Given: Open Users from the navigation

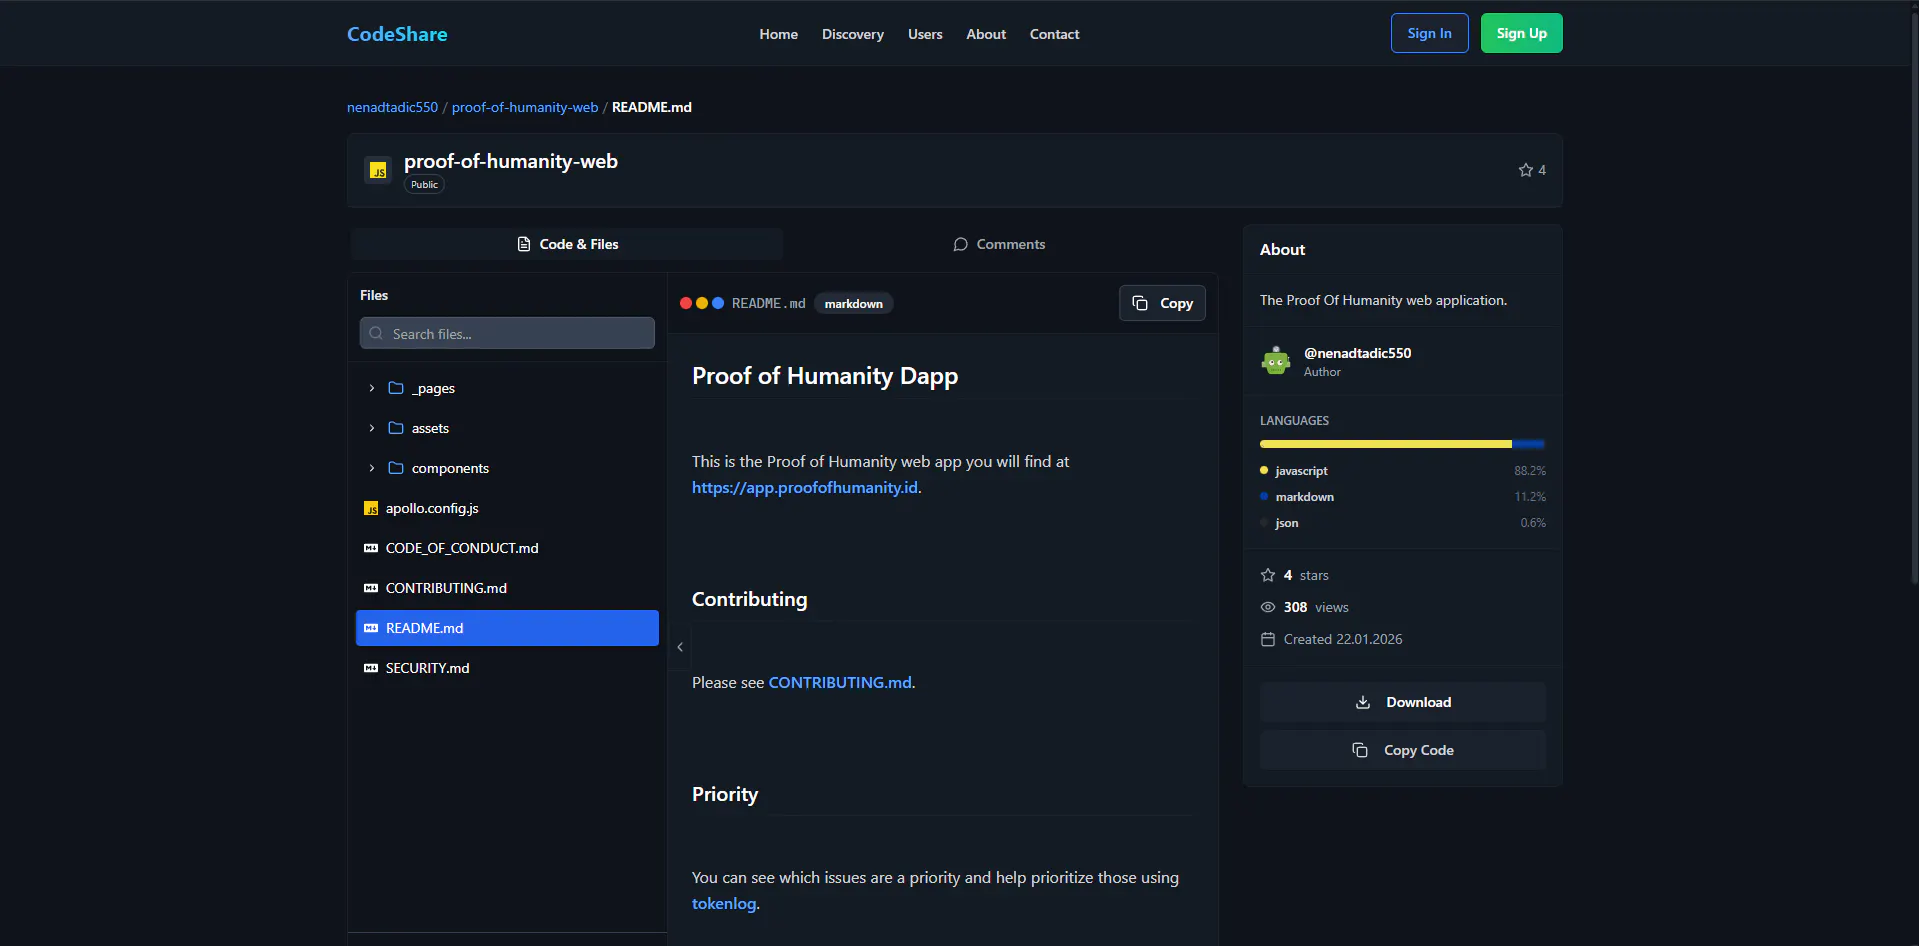Looking at the screenshot, I should [x=925, y=34].
